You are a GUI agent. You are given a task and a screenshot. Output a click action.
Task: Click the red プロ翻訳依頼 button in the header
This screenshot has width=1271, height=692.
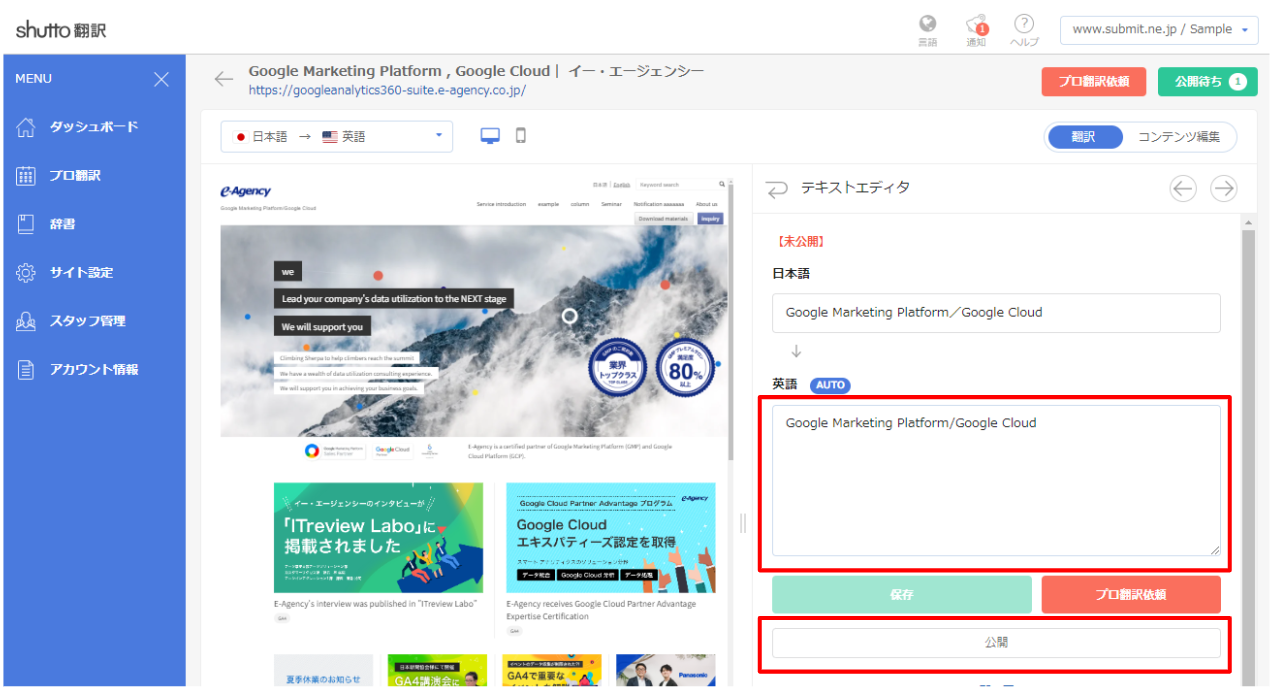coord(1093,82)
